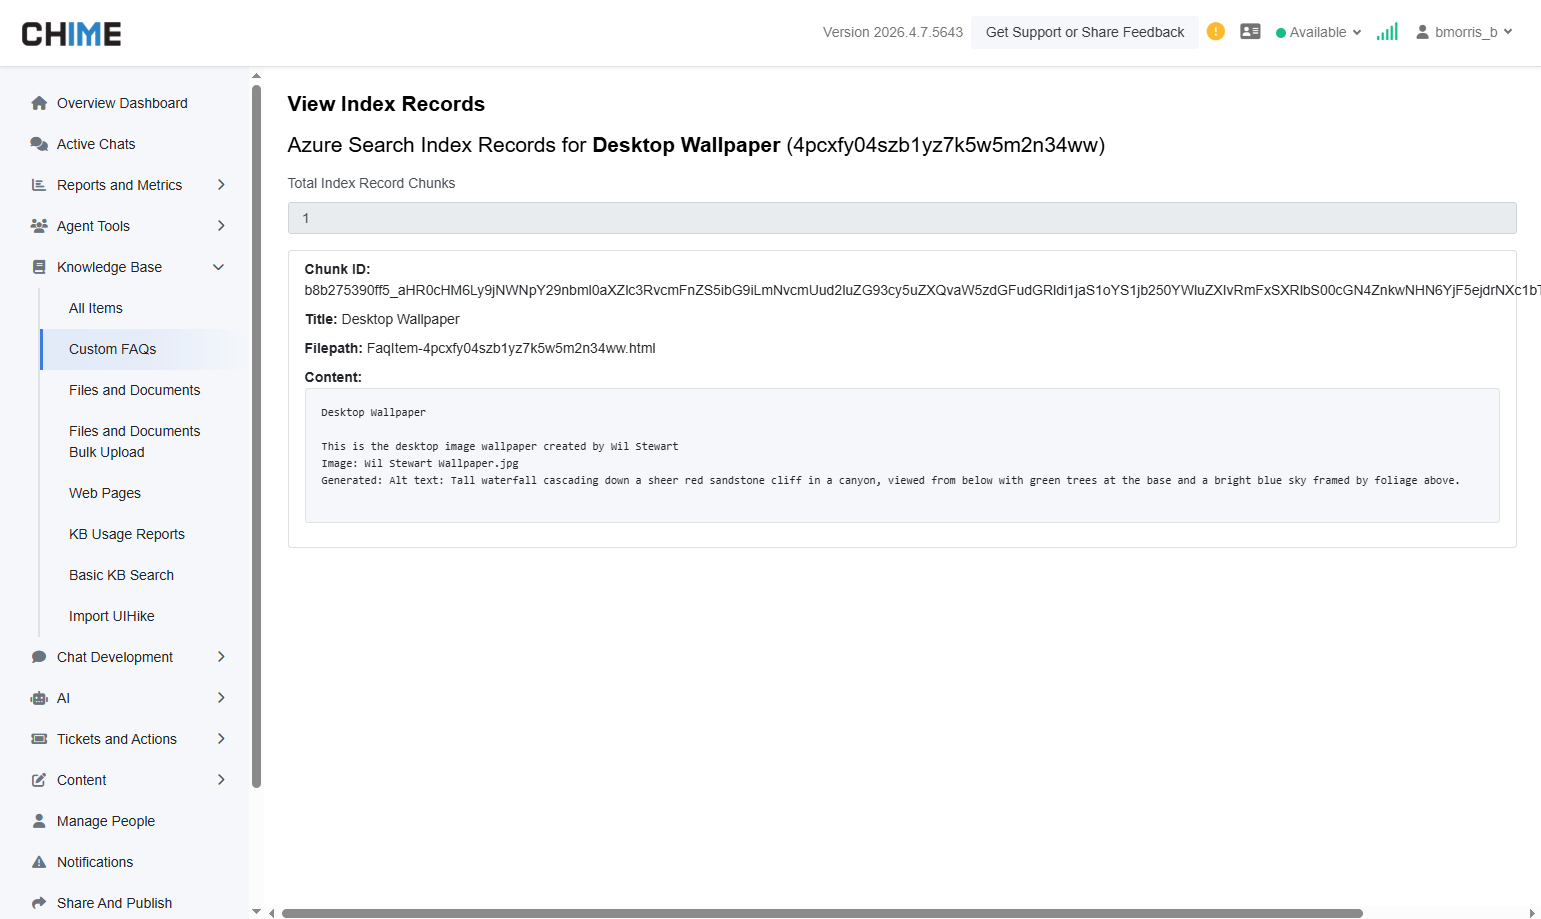Screen dimensions: 1541x919
Task: Click the Tickets and Actions icon
Action: tap(38, 738)
